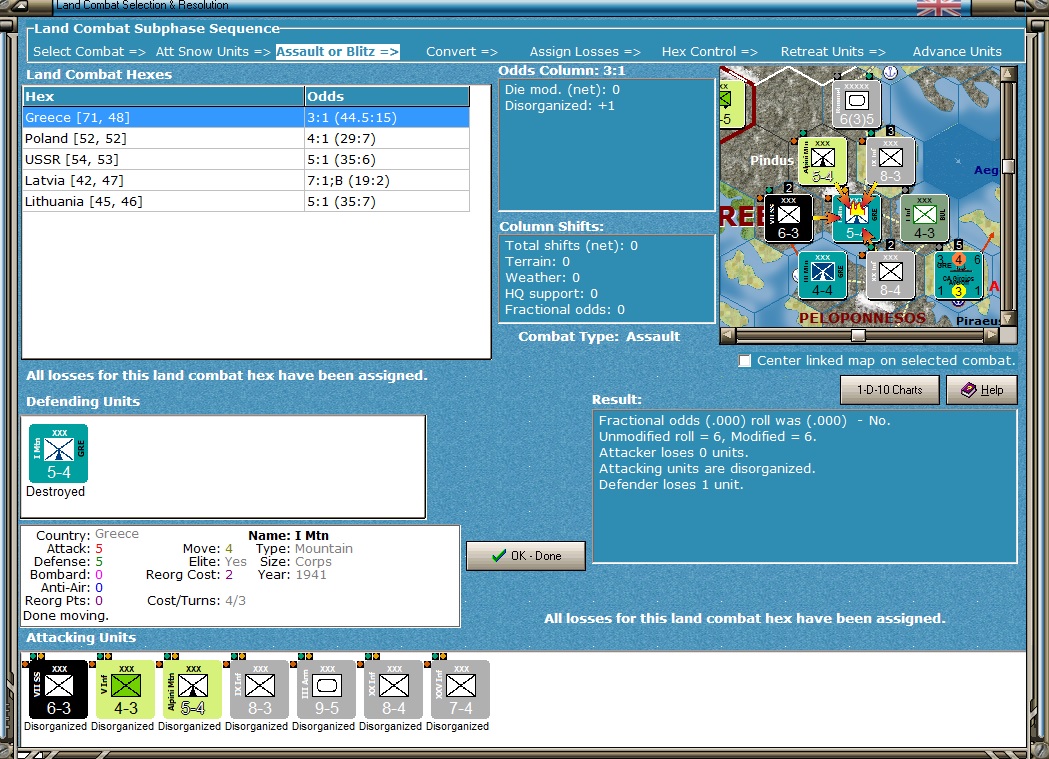Toggle center linked map on selected combat
This screenshot has width=1049, height=759.
pyautogui.click(x=745, y=360)
